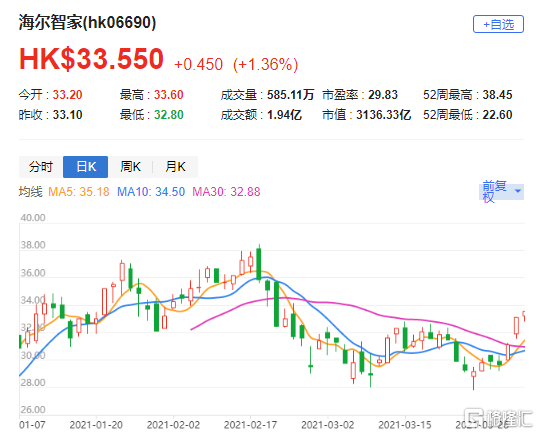This screenshot has width=539, height=435.
Task: Click the 均线 moving average label
Action: (31, 192)
